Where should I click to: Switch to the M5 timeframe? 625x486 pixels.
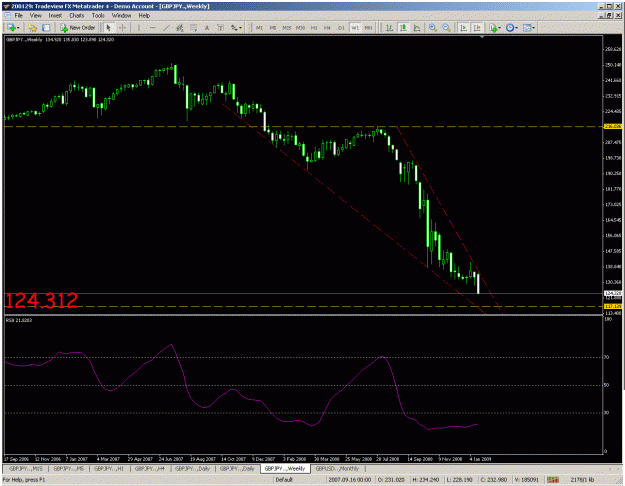273,28
